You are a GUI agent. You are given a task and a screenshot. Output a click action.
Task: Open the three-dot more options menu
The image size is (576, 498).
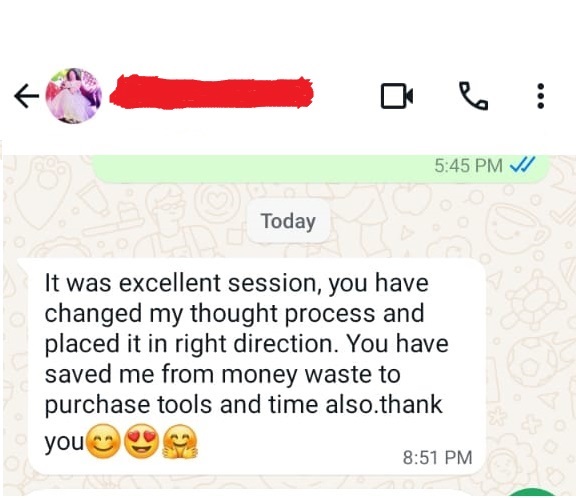point(540,96)
